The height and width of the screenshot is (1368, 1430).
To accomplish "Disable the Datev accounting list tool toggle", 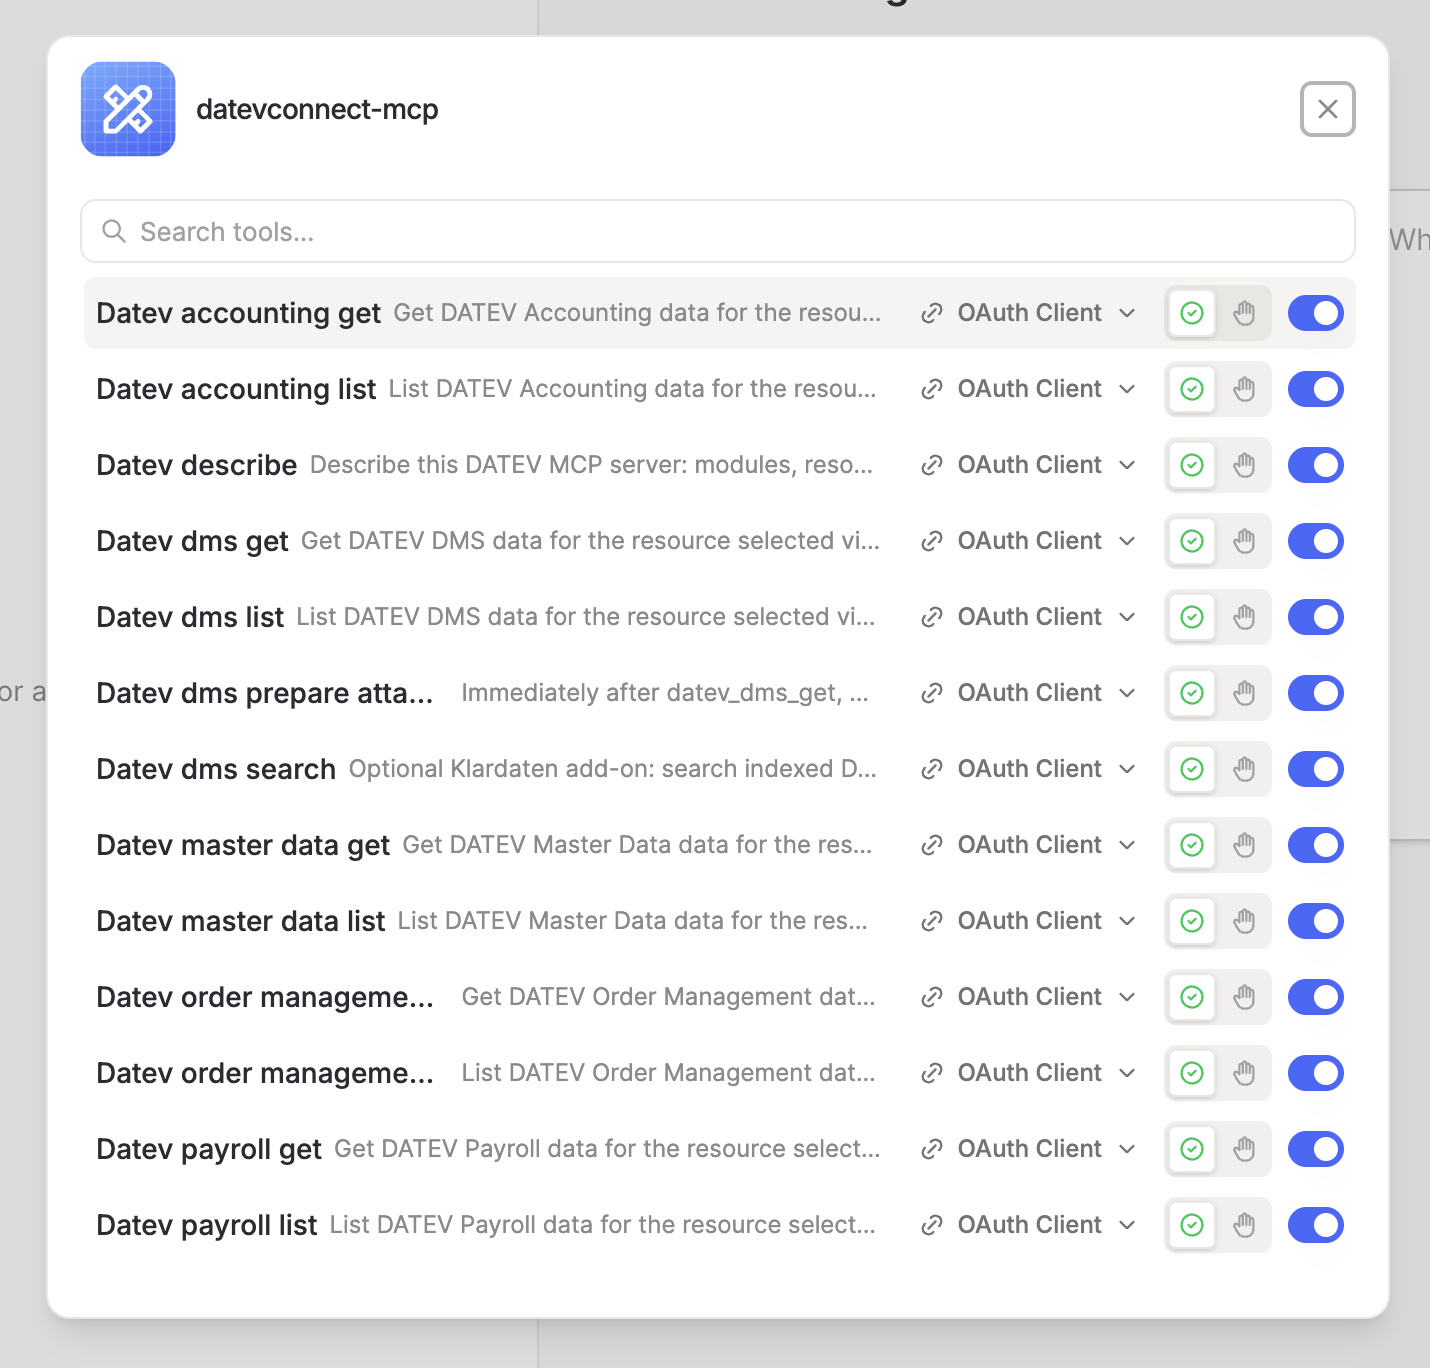I will coord(1315,389).
